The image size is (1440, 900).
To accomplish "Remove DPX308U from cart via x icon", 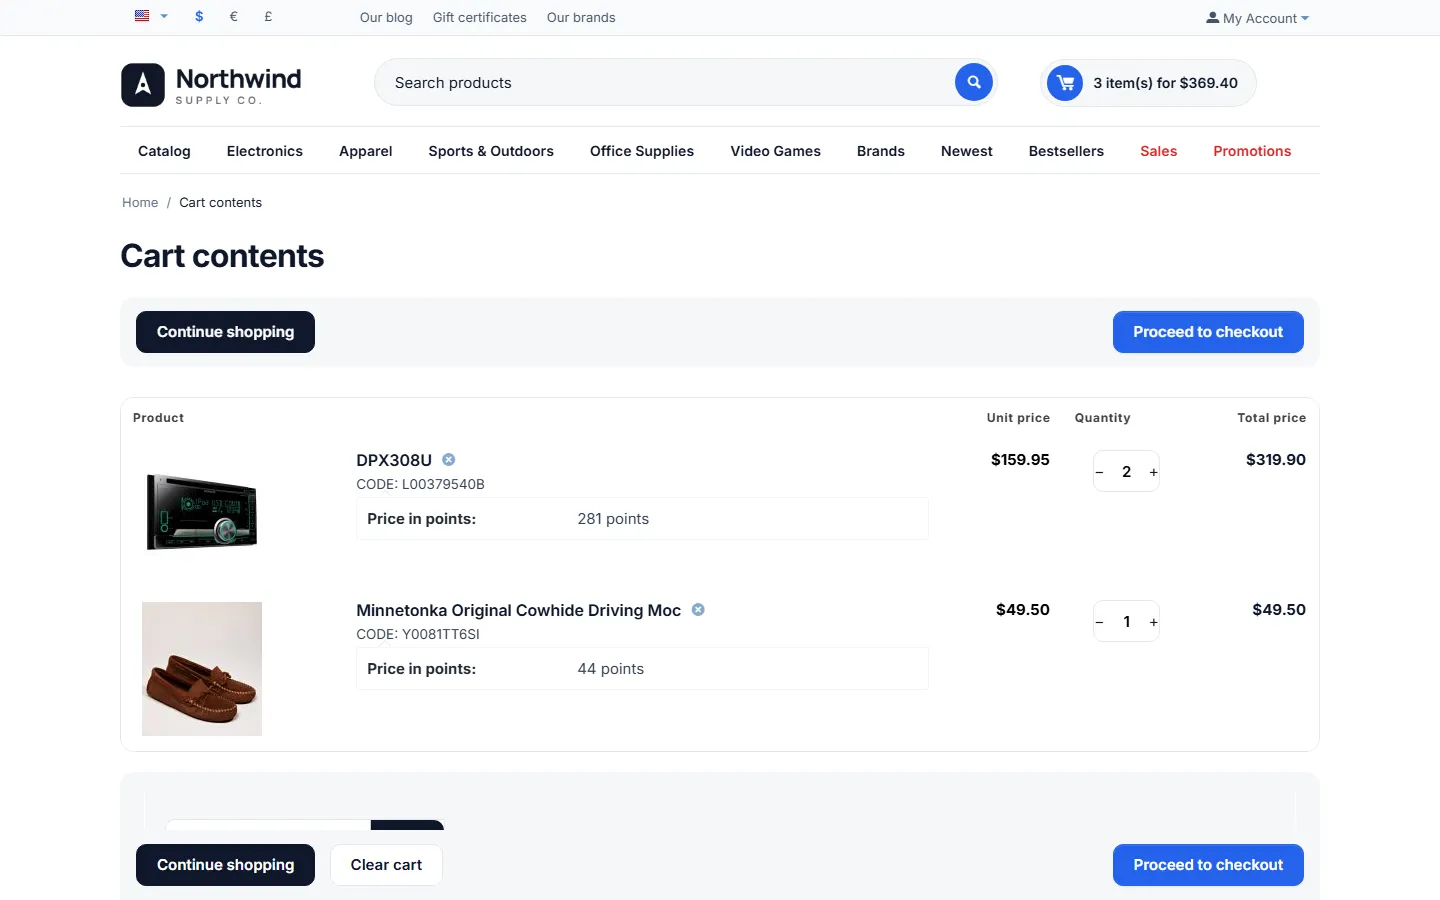I will (449, 460).
